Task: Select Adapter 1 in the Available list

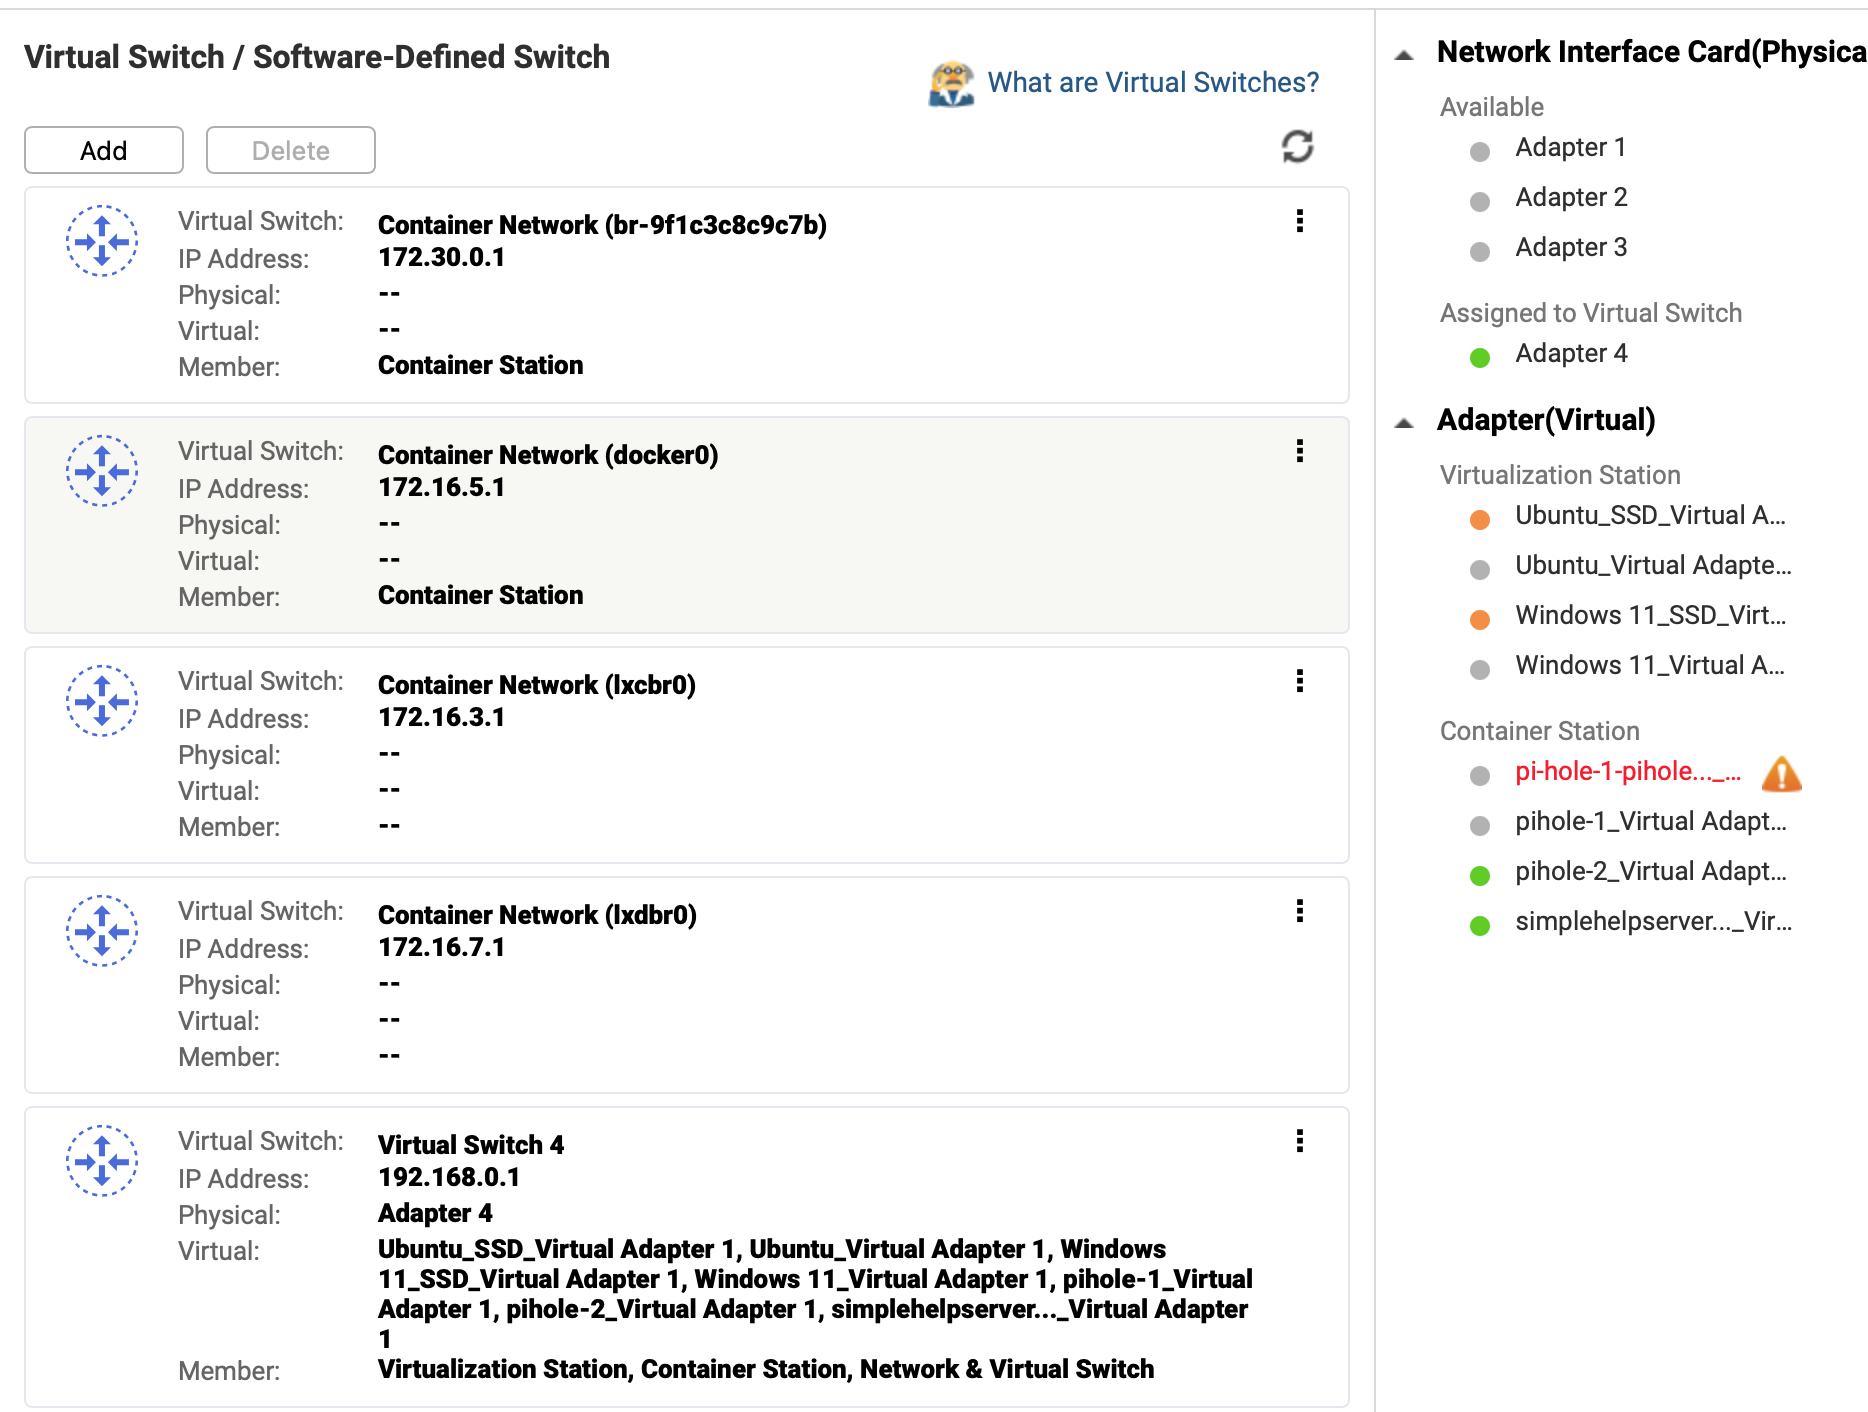Action: [x=1570, y=148]
